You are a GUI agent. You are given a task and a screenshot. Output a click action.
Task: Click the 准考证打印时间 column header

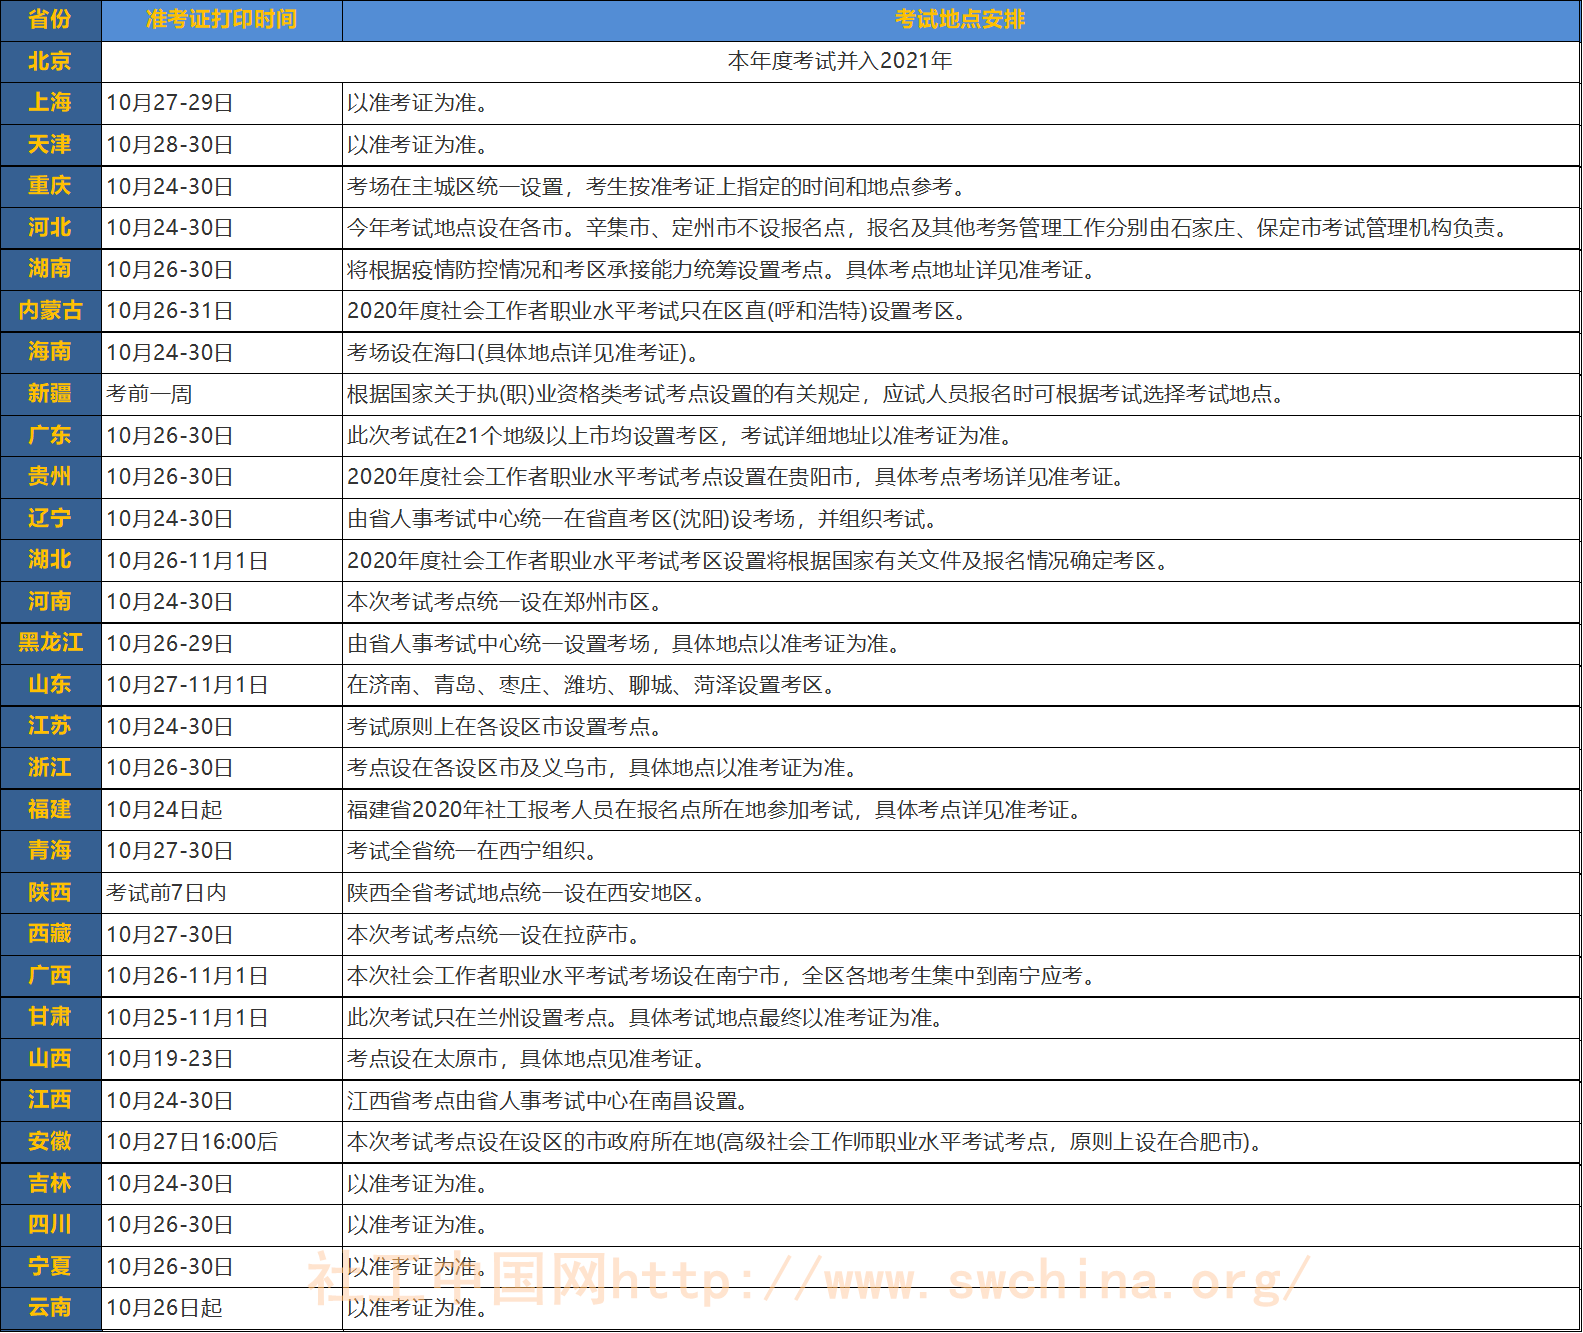222,20
